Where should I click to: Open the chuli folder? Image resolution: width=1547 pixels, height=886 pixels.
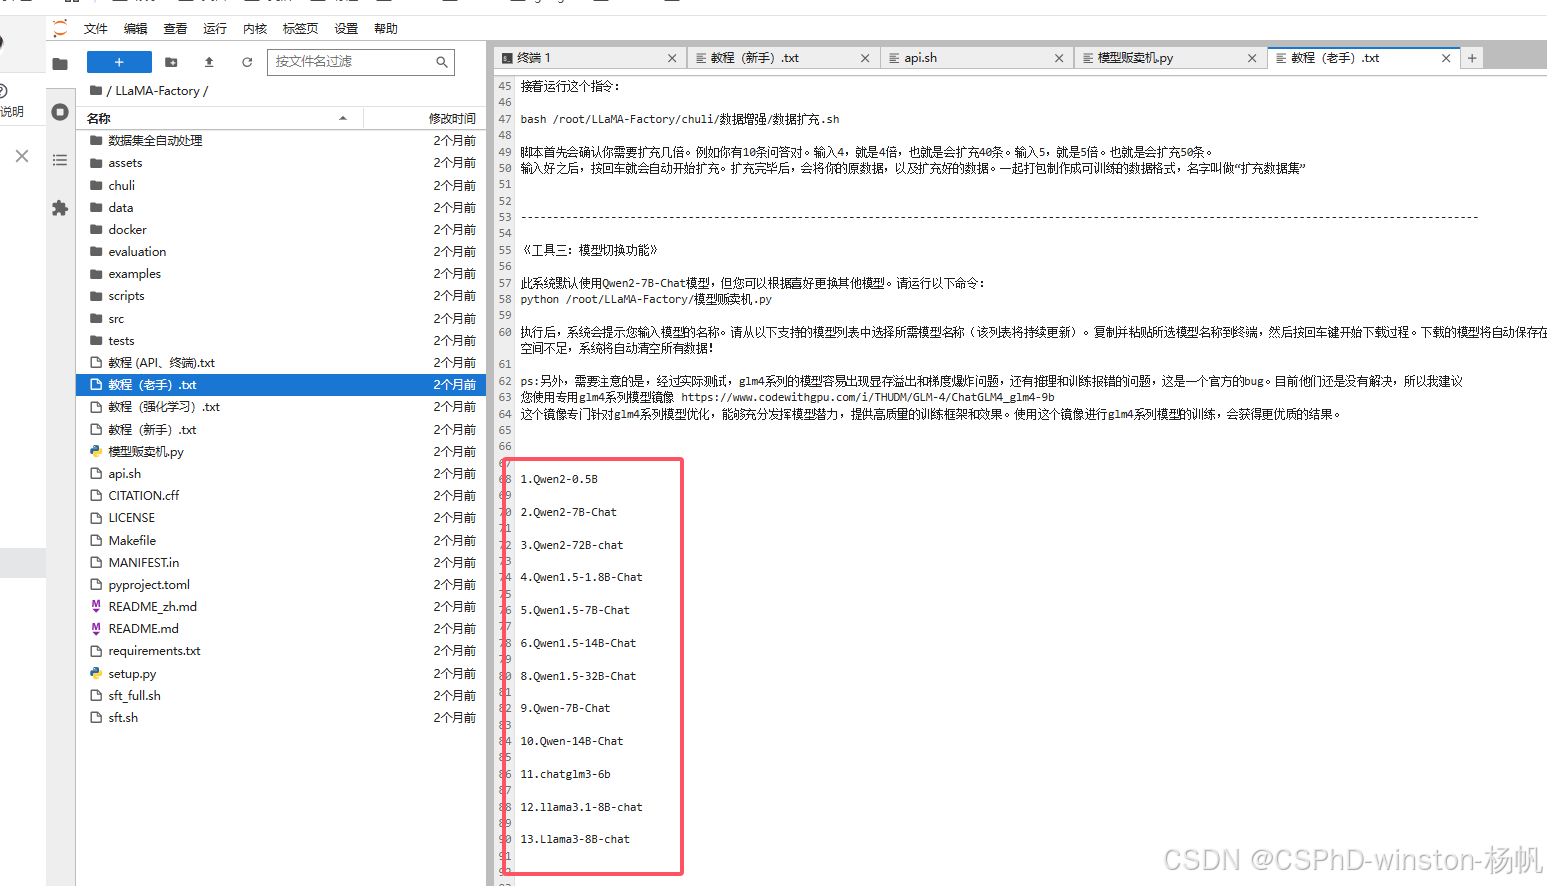281,185
